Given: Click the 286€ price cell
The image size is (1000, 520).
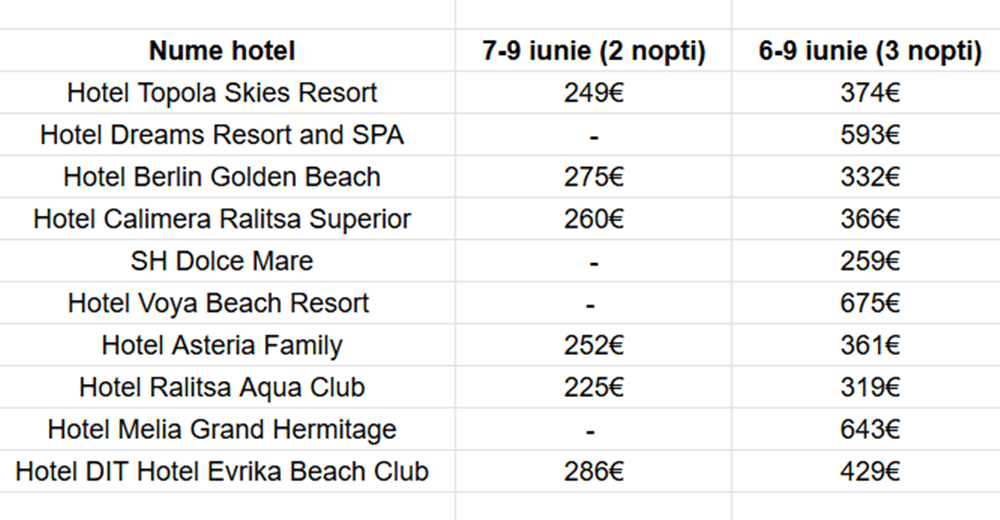Looking at the screenshot, I should tap(594, 472).
